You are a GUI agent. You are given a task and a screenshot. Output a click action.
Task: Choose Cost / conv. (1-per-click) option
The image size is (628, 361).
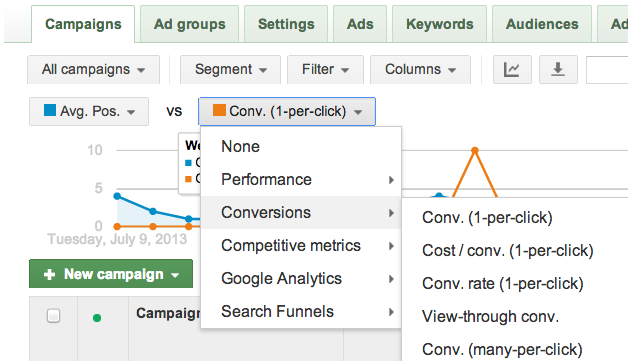pyautogui.click(x=507, y=251)
